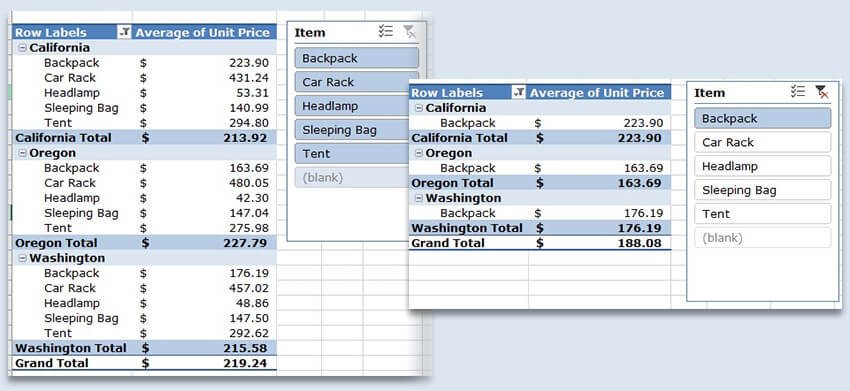The image size is (850, 391).
Task: Select the Grand Total cell showing 219.24
Action: (x=245, y=363)
